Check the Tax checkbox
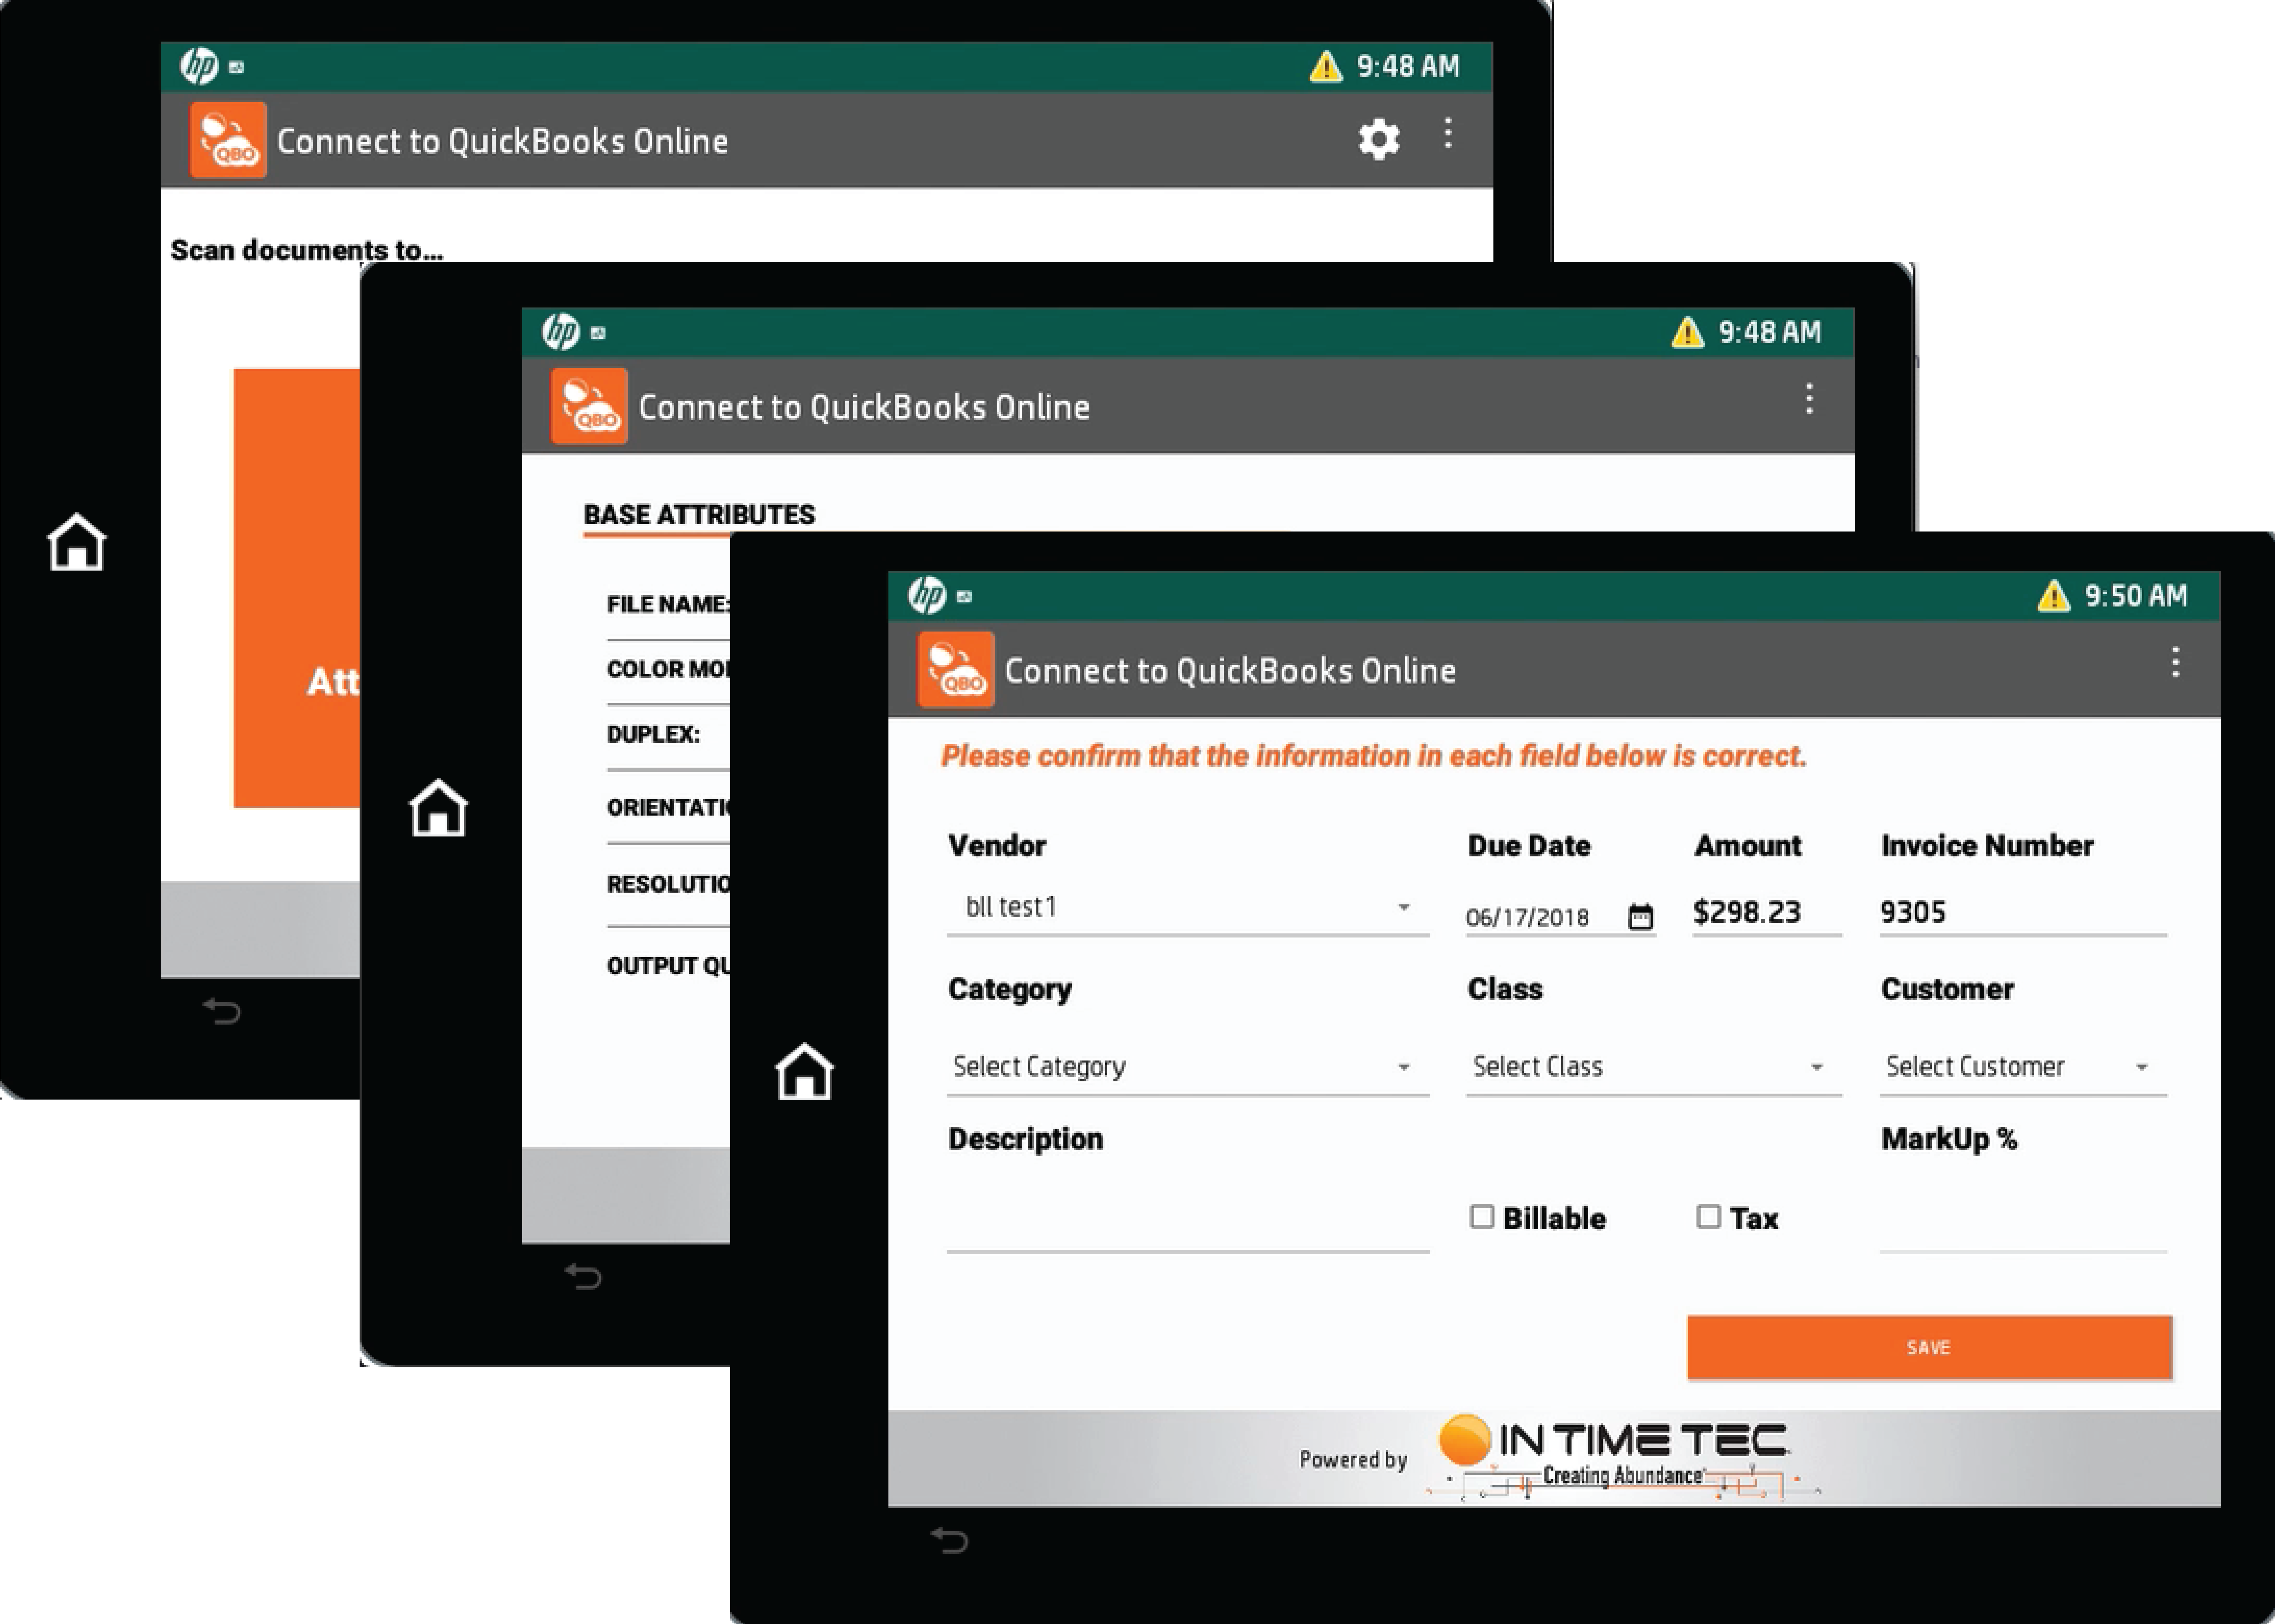 (1708, 1217)
